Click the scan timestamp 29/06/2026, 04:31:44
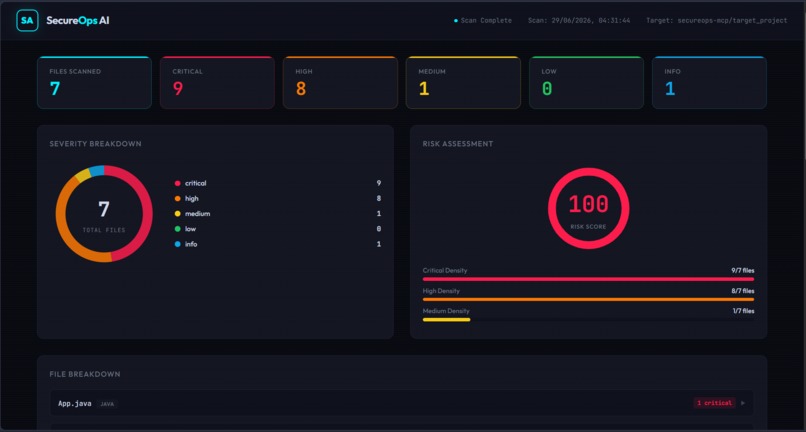This screenshot has height=432, width=806. pos(579,21)
